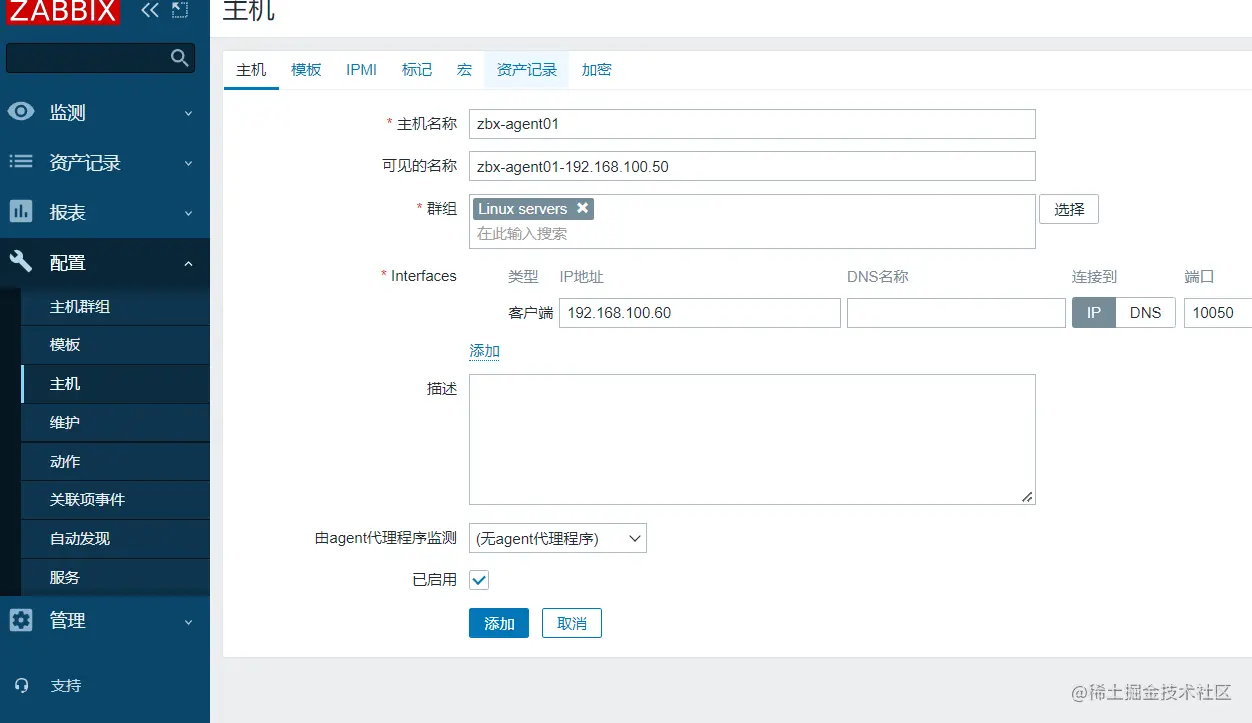Open the 宏 tab
Image resolution: width=1252 pixels, height=723 pixels.
[464, 70]
